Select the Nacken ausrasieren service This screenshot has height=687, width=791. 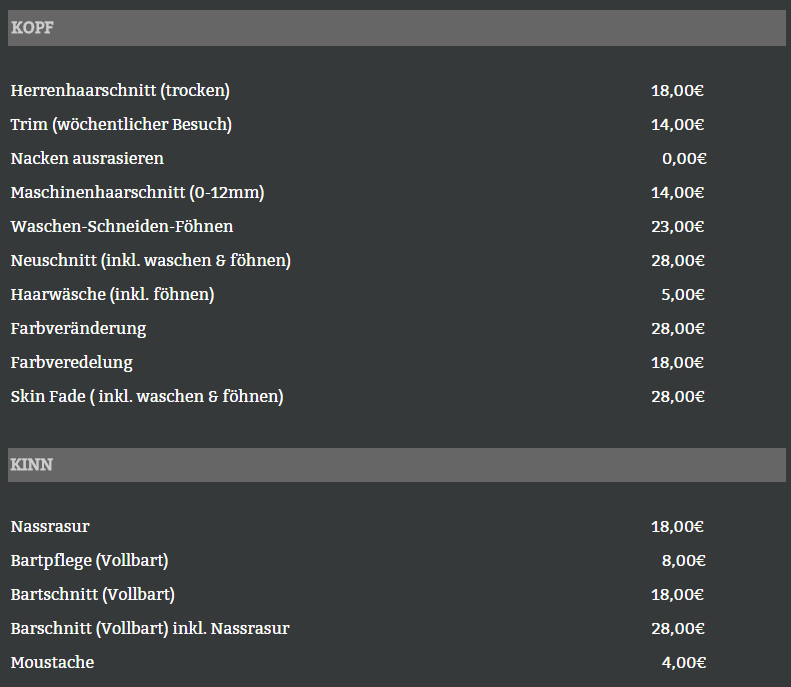click(87, 159)
